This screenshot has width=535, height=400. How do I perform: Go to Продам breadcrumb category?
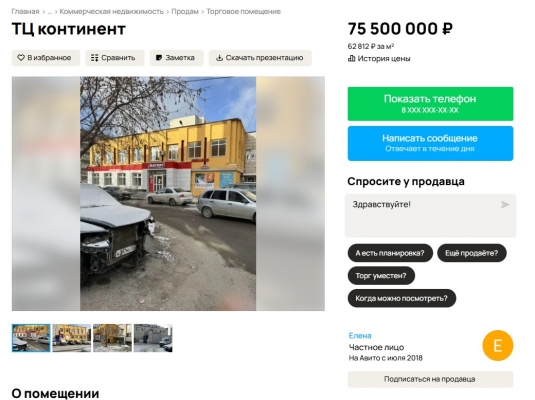coord(185,12)
